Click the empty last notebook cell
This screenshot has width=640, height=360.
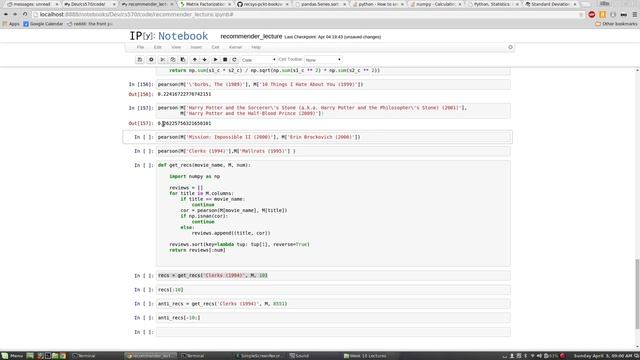click(x=333, y=332)
